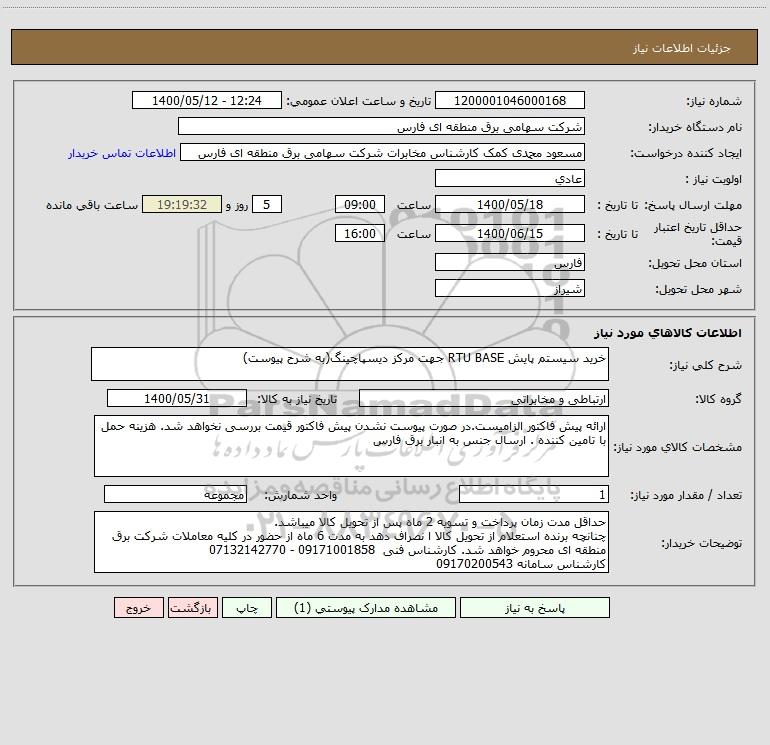This screenshot has height=745, width=770.
Task: Click the تاریخ و ساعت اعلان عمومی label
Action: point(358,102)
